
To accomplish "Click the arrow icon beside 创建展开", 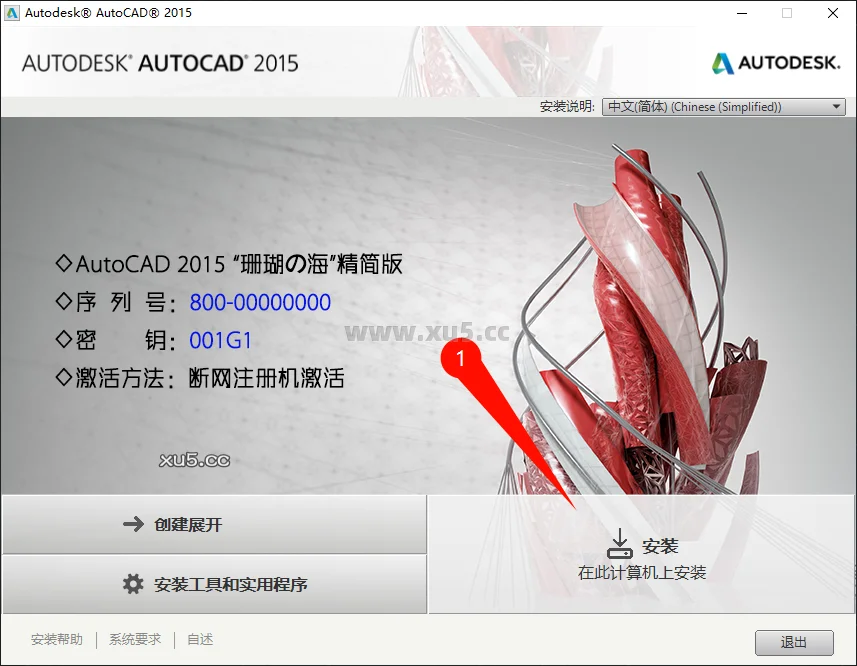I will [x=133, y=524].
